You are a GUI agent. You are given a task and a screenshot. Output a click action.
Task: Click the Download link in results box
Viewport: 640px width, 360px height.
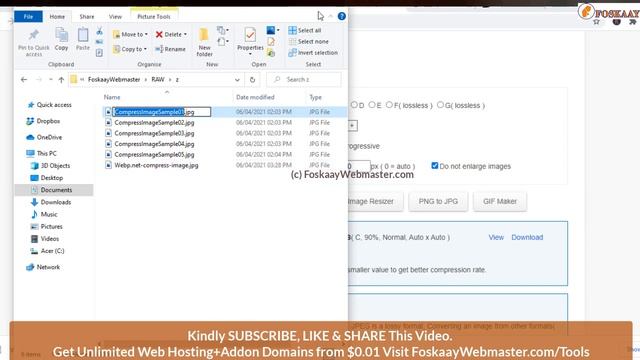(x=527, y=237)
